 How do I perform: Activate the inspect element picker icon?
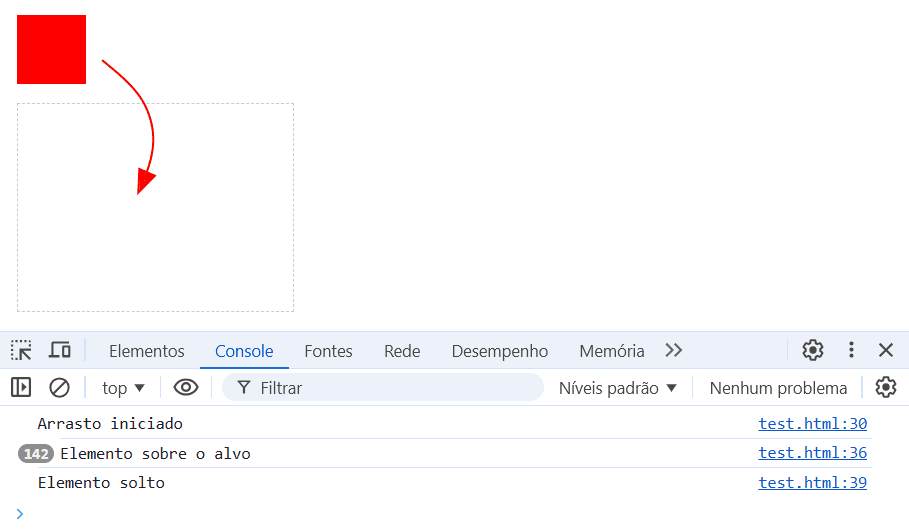pyautogui.click(x=21, y=351)
